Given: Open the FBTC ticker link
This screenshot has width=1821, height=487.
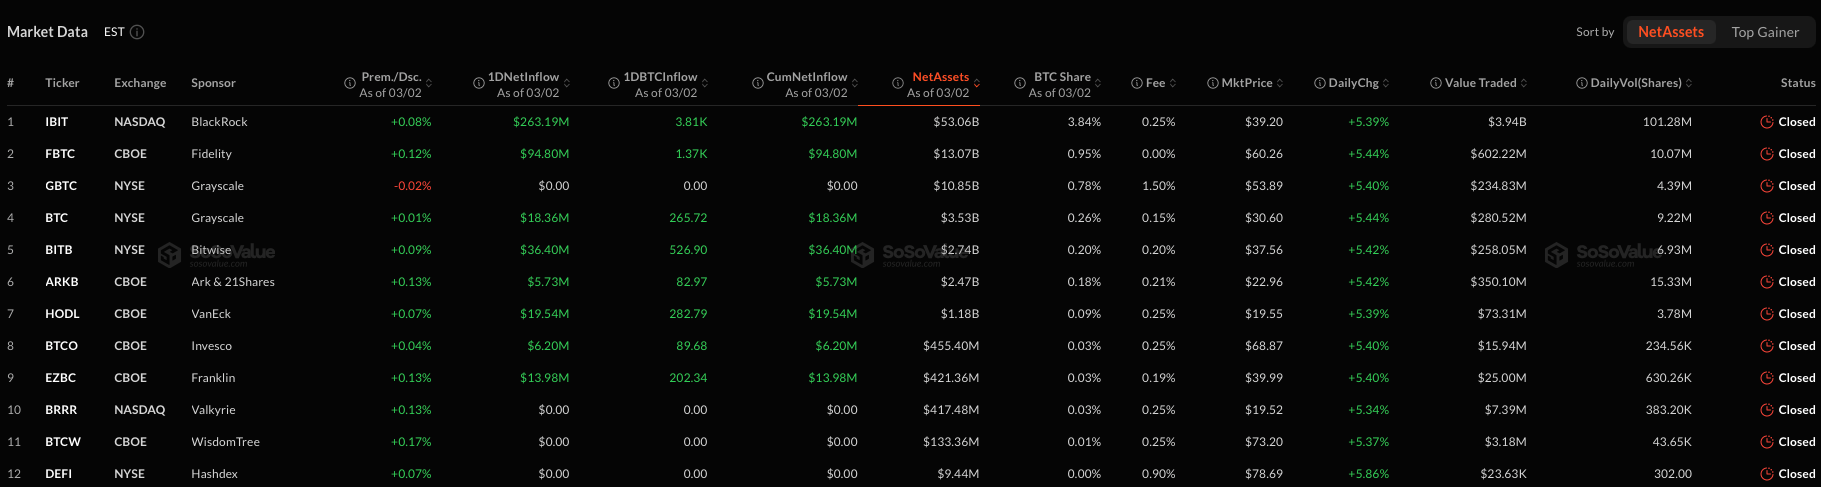Looking at the screenshot, I should click(x=60, y=154).
